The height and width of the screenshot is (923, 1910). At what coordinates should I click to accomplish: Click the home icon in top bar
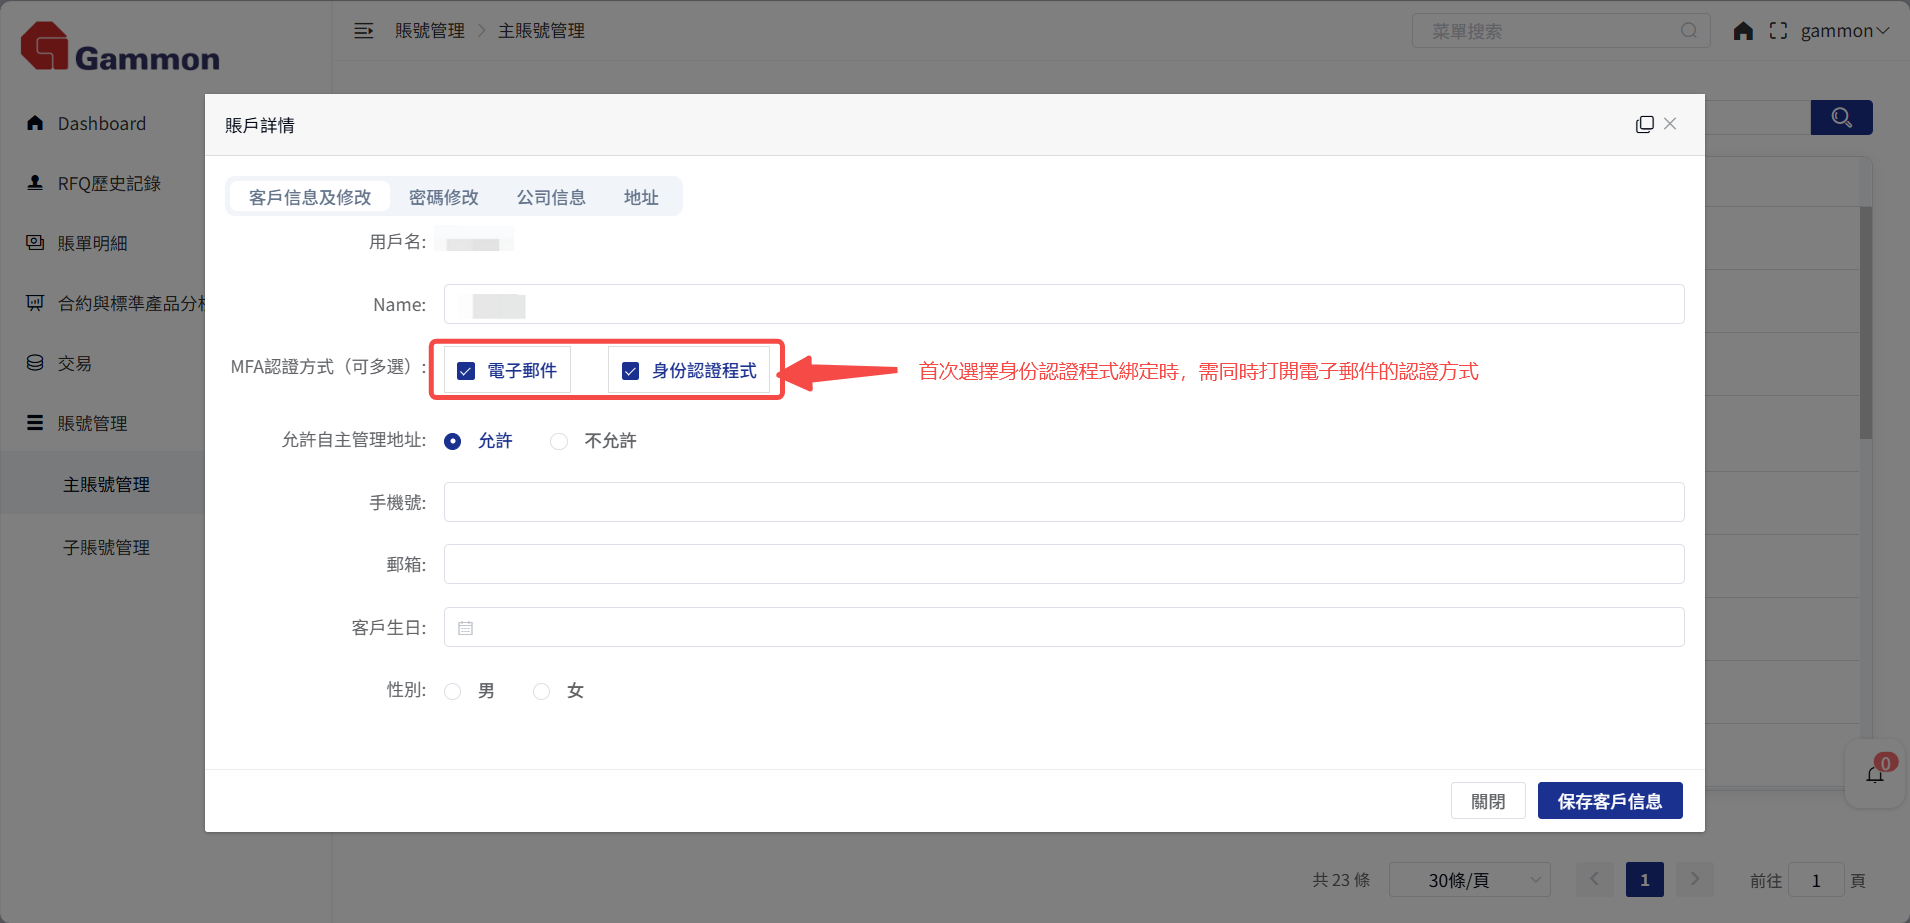1743,31
